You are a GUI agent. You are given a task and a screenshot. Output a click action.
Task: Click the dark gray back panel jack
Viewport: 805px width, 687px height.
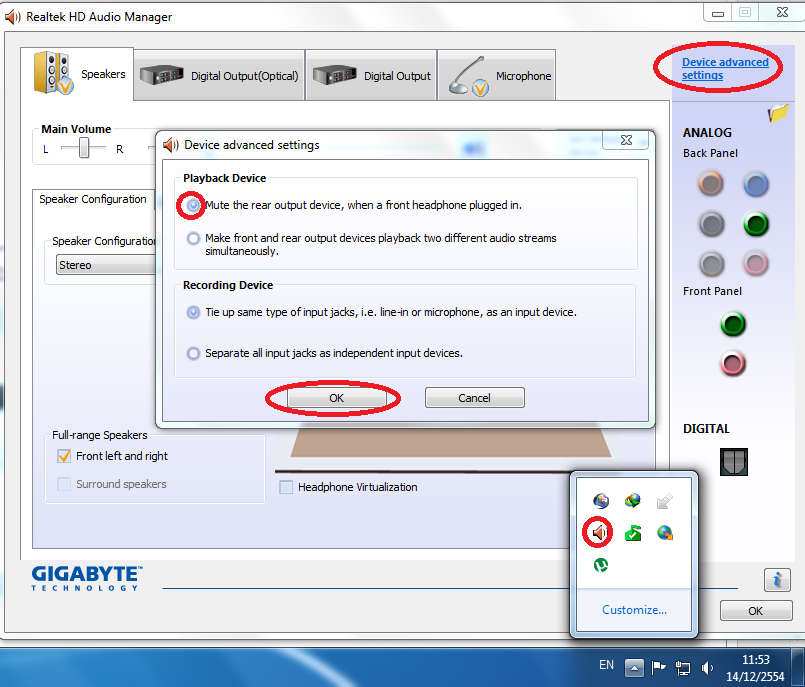point(711,224)
